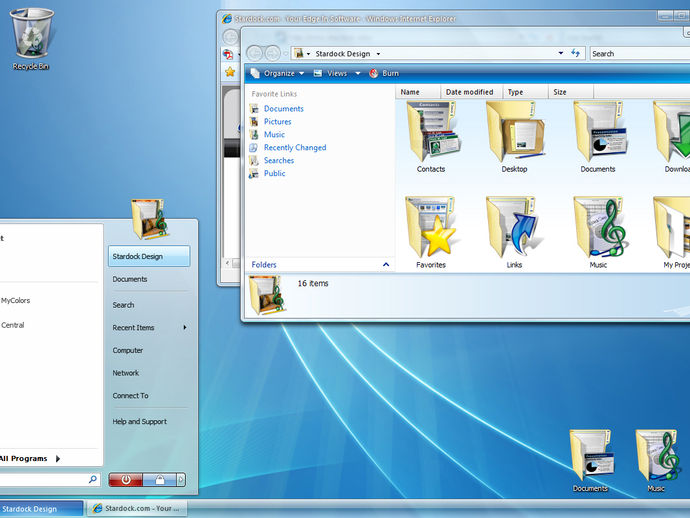
Task: Click the user picture atop Start menu
Action: point(150,219)
